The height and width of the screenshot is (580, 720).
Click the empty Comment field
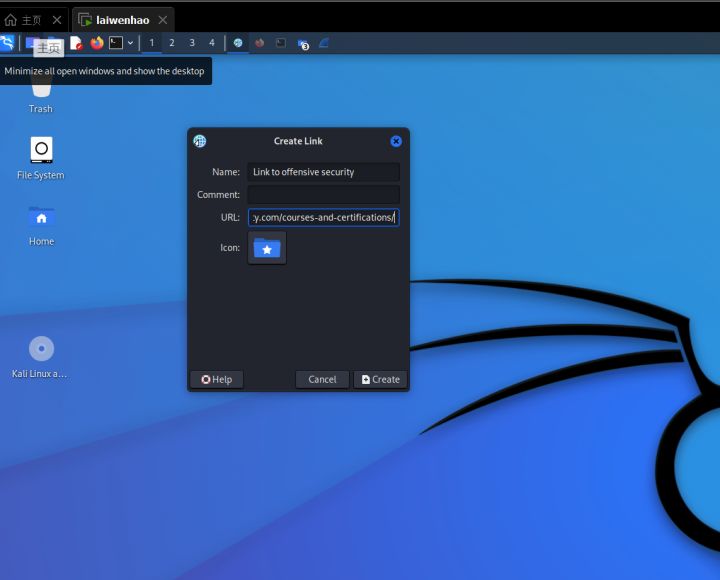[323, 195]
